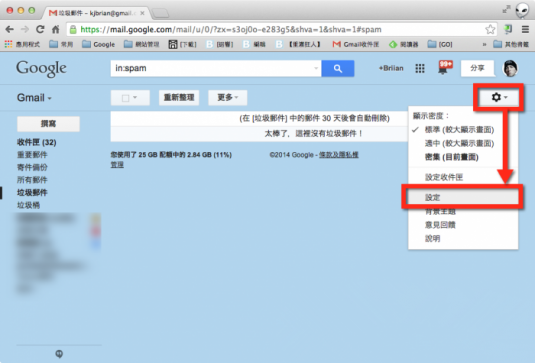This screenshot has width=535, height=363.
Task: Reload the page with refresh icon
Action: 40,29
